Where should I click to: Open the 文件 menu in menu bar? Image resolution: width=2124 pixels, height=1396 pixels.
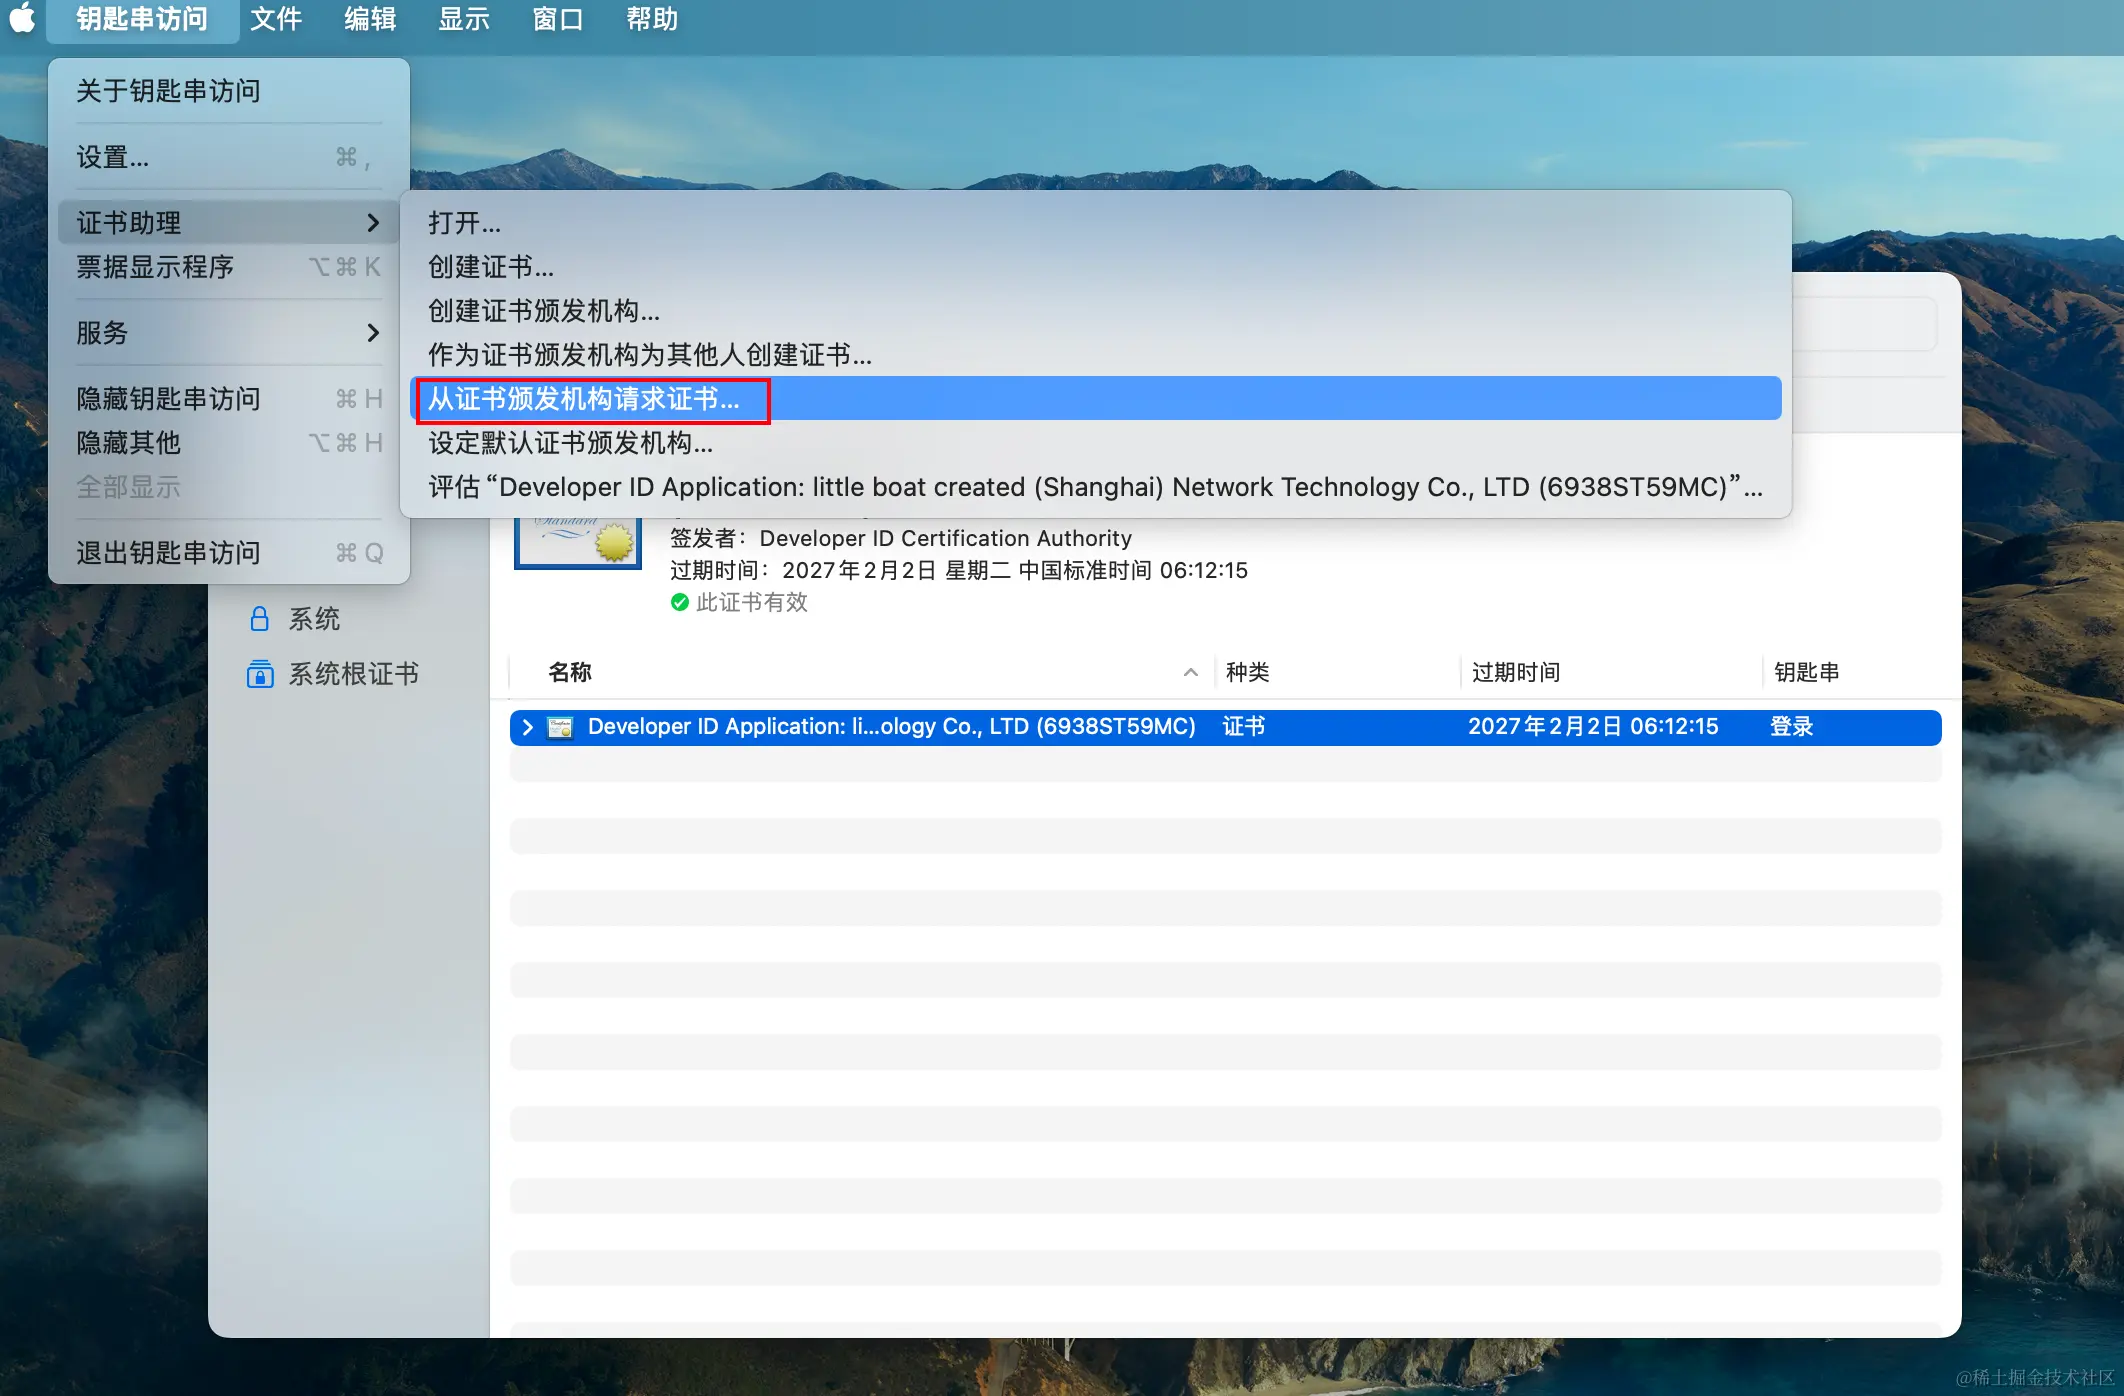(x=276, y=19)
